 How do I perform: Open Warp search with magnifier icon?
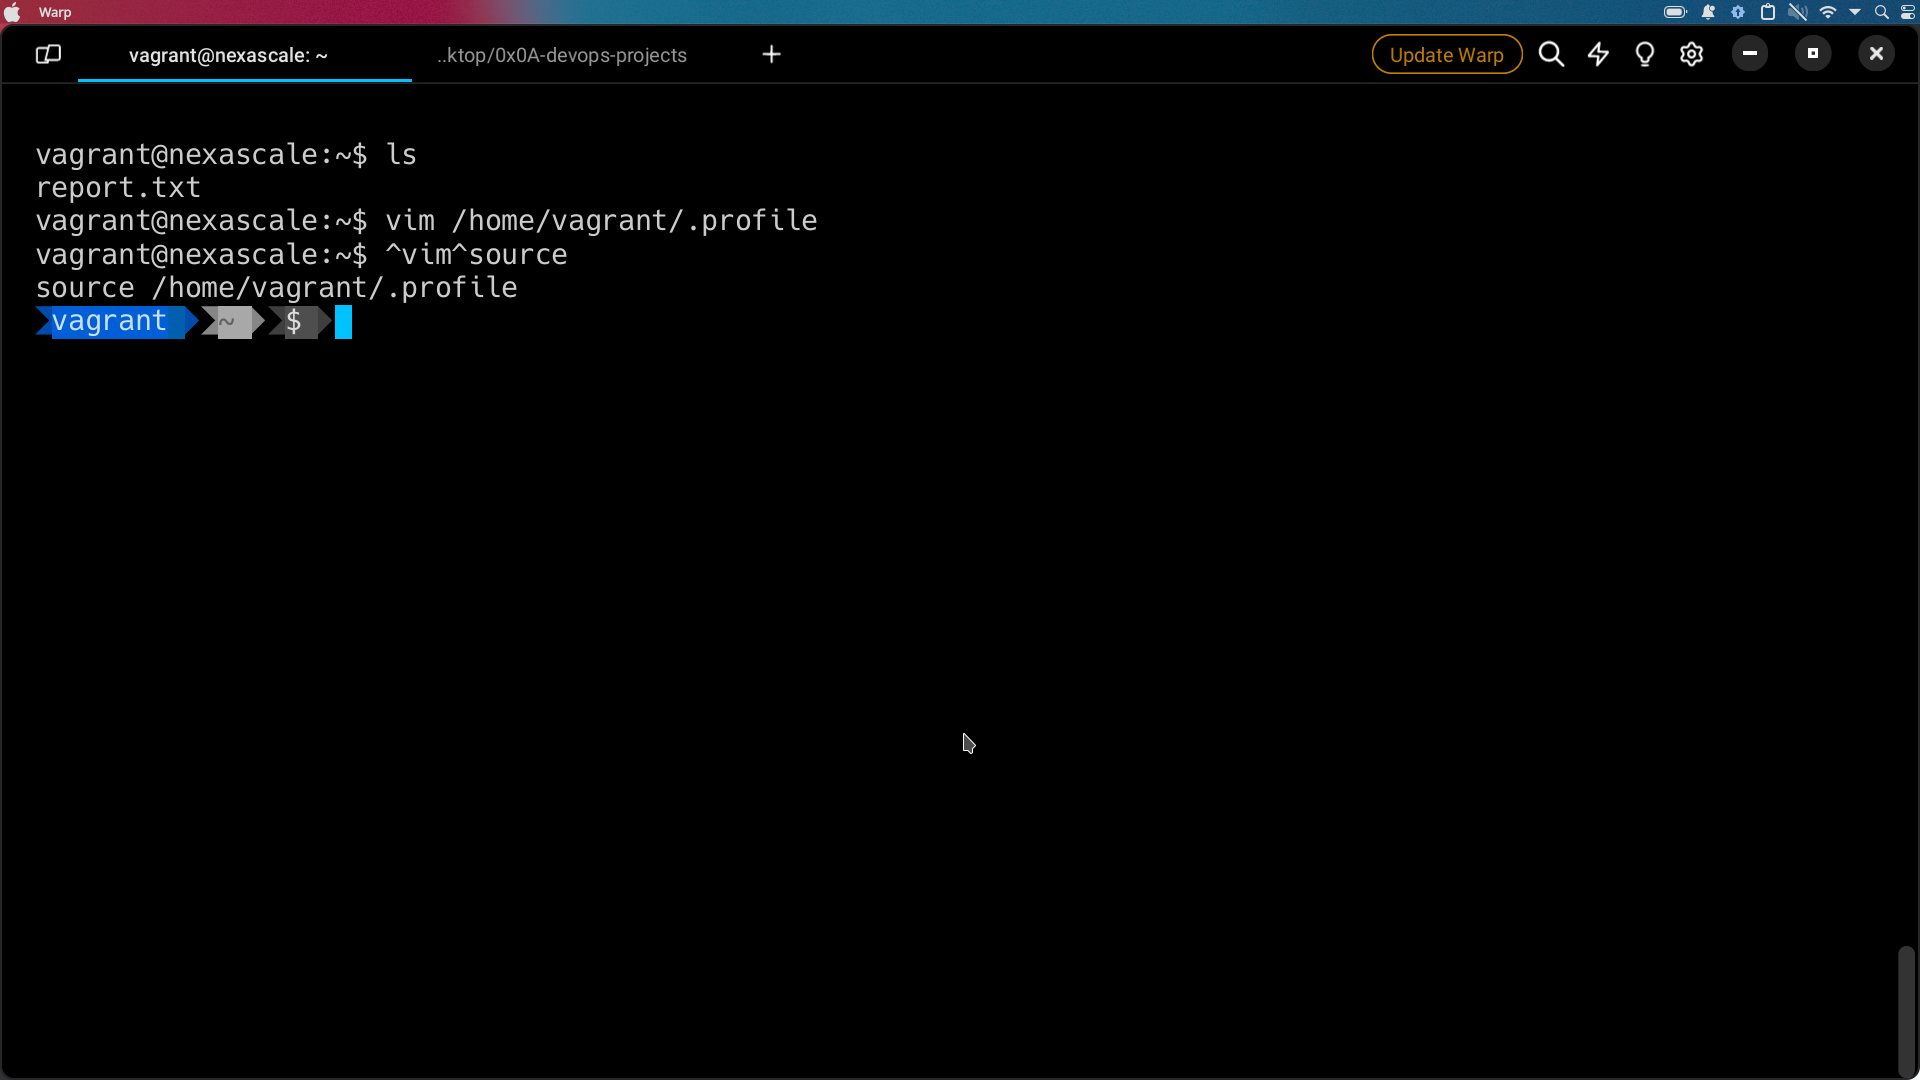(1551, 54)
